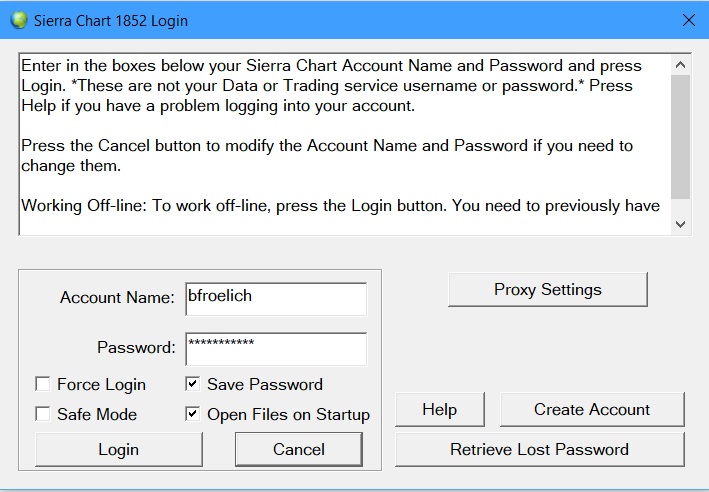
Task: Click the instructions scrollbar down arrow
Action: pos(681,224)
